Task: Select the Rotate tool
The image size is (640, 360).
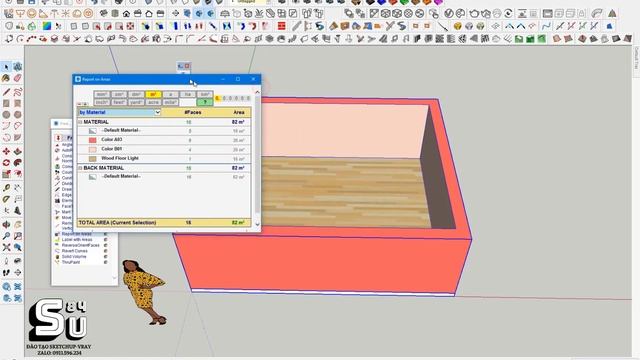Action: pos(6,163)
